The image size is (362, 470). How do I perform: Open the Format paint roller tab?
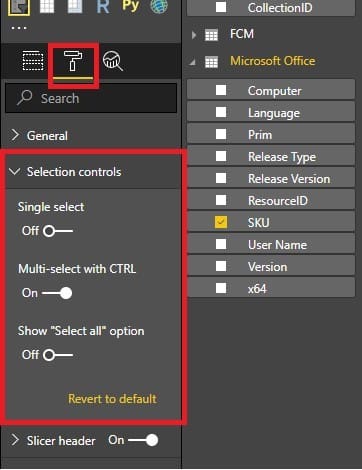(73, 61)
